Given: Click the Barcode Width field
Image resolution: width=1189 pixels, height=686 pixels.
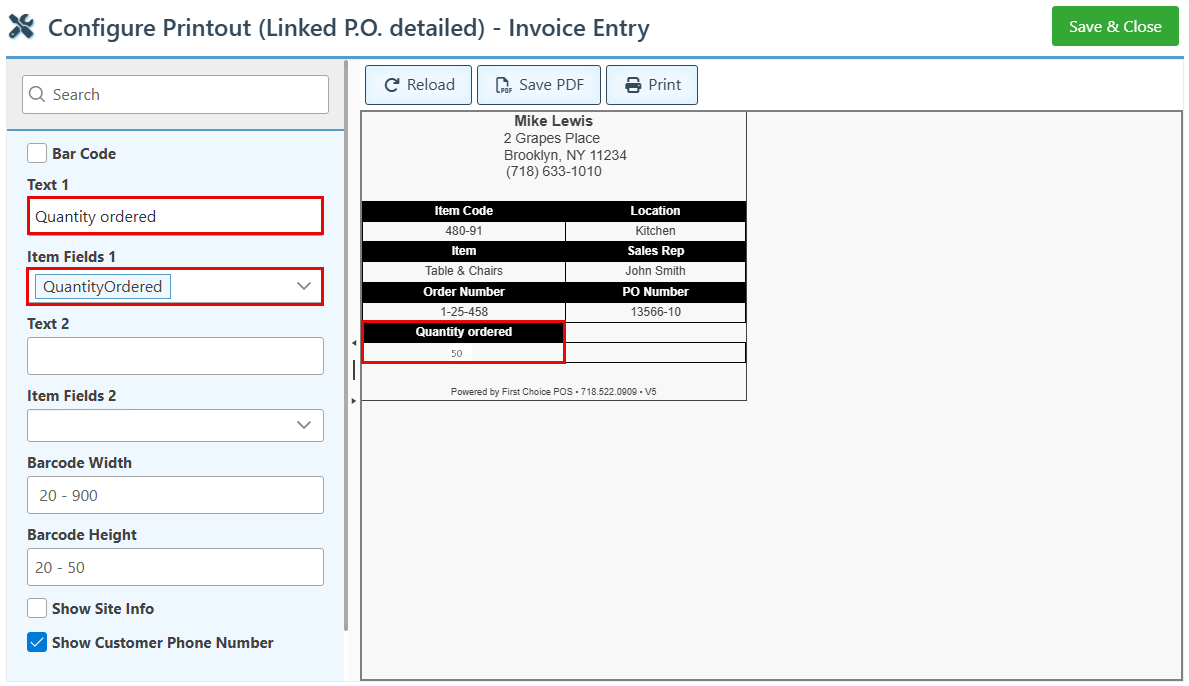Looking at the screenshot, I should (x=175, y=495).
